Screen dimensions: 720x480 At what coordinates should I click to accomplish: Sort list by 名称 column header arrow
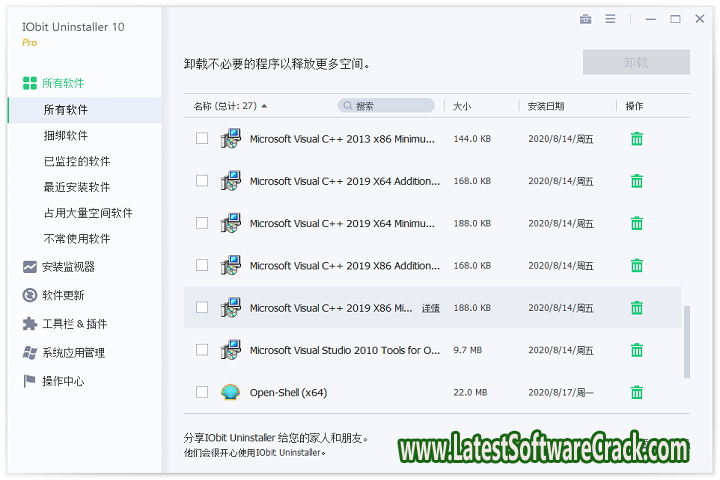(x=264, y=106)
